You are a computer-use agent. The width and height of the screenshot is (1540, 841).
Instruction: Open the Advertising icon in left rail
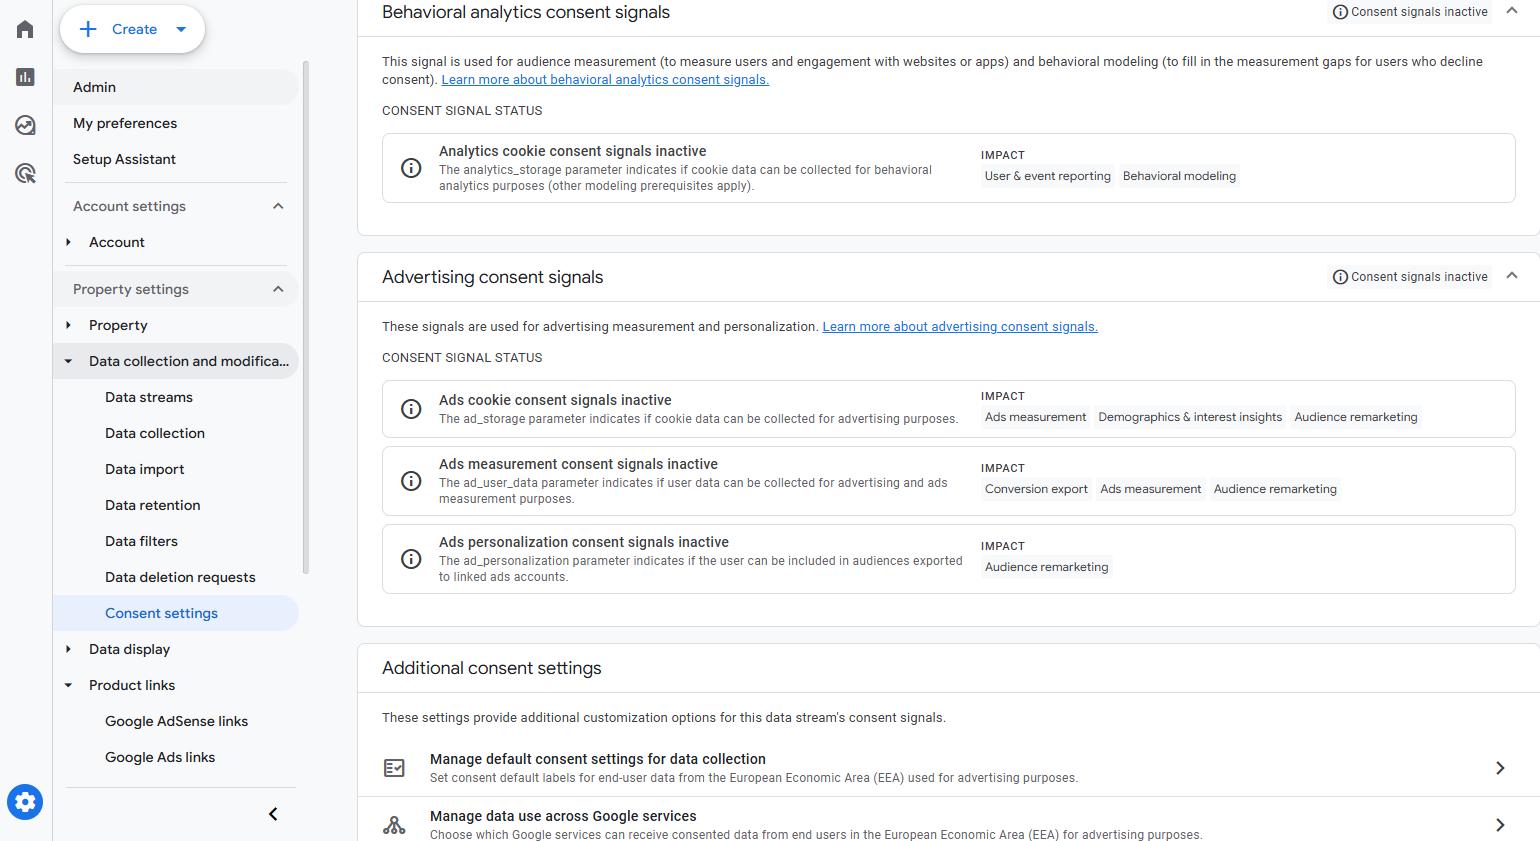point(25,173)
